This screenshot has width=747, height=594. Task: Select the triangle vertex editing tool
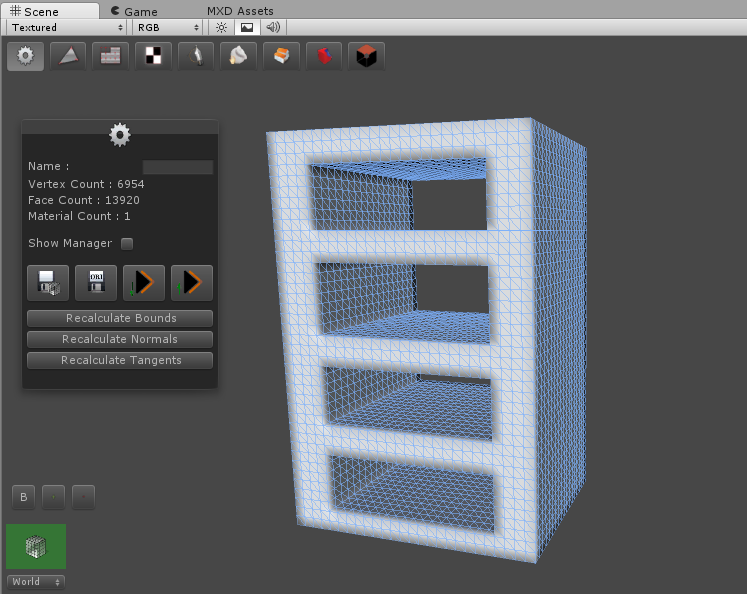click(68, 56)
